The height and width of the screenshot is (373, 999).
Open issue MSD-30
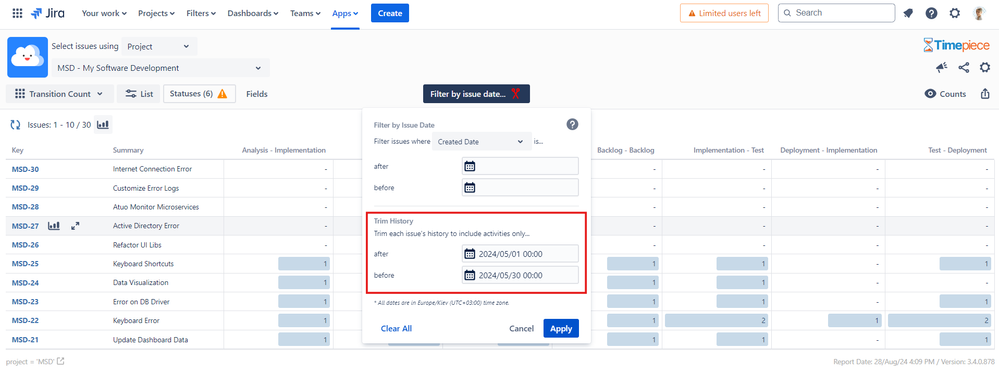(25, 170)
